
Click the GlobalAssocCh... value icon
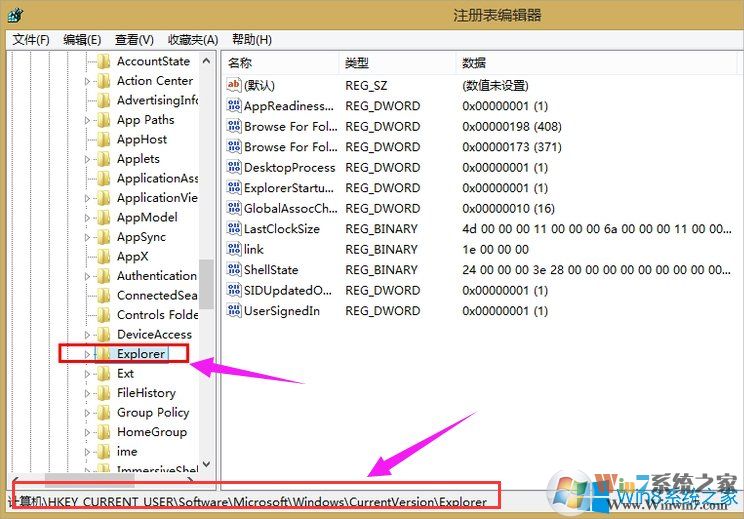(234, 208)
